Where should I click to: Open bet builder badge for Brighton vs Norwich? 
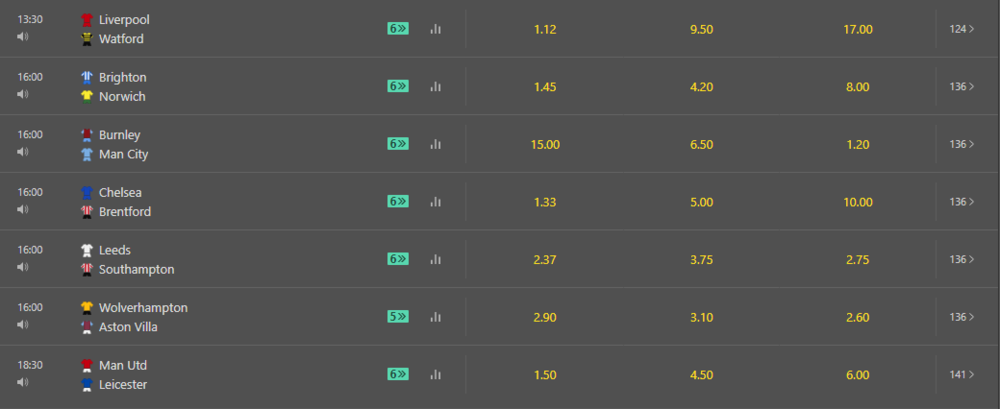[x=398, y=86]
